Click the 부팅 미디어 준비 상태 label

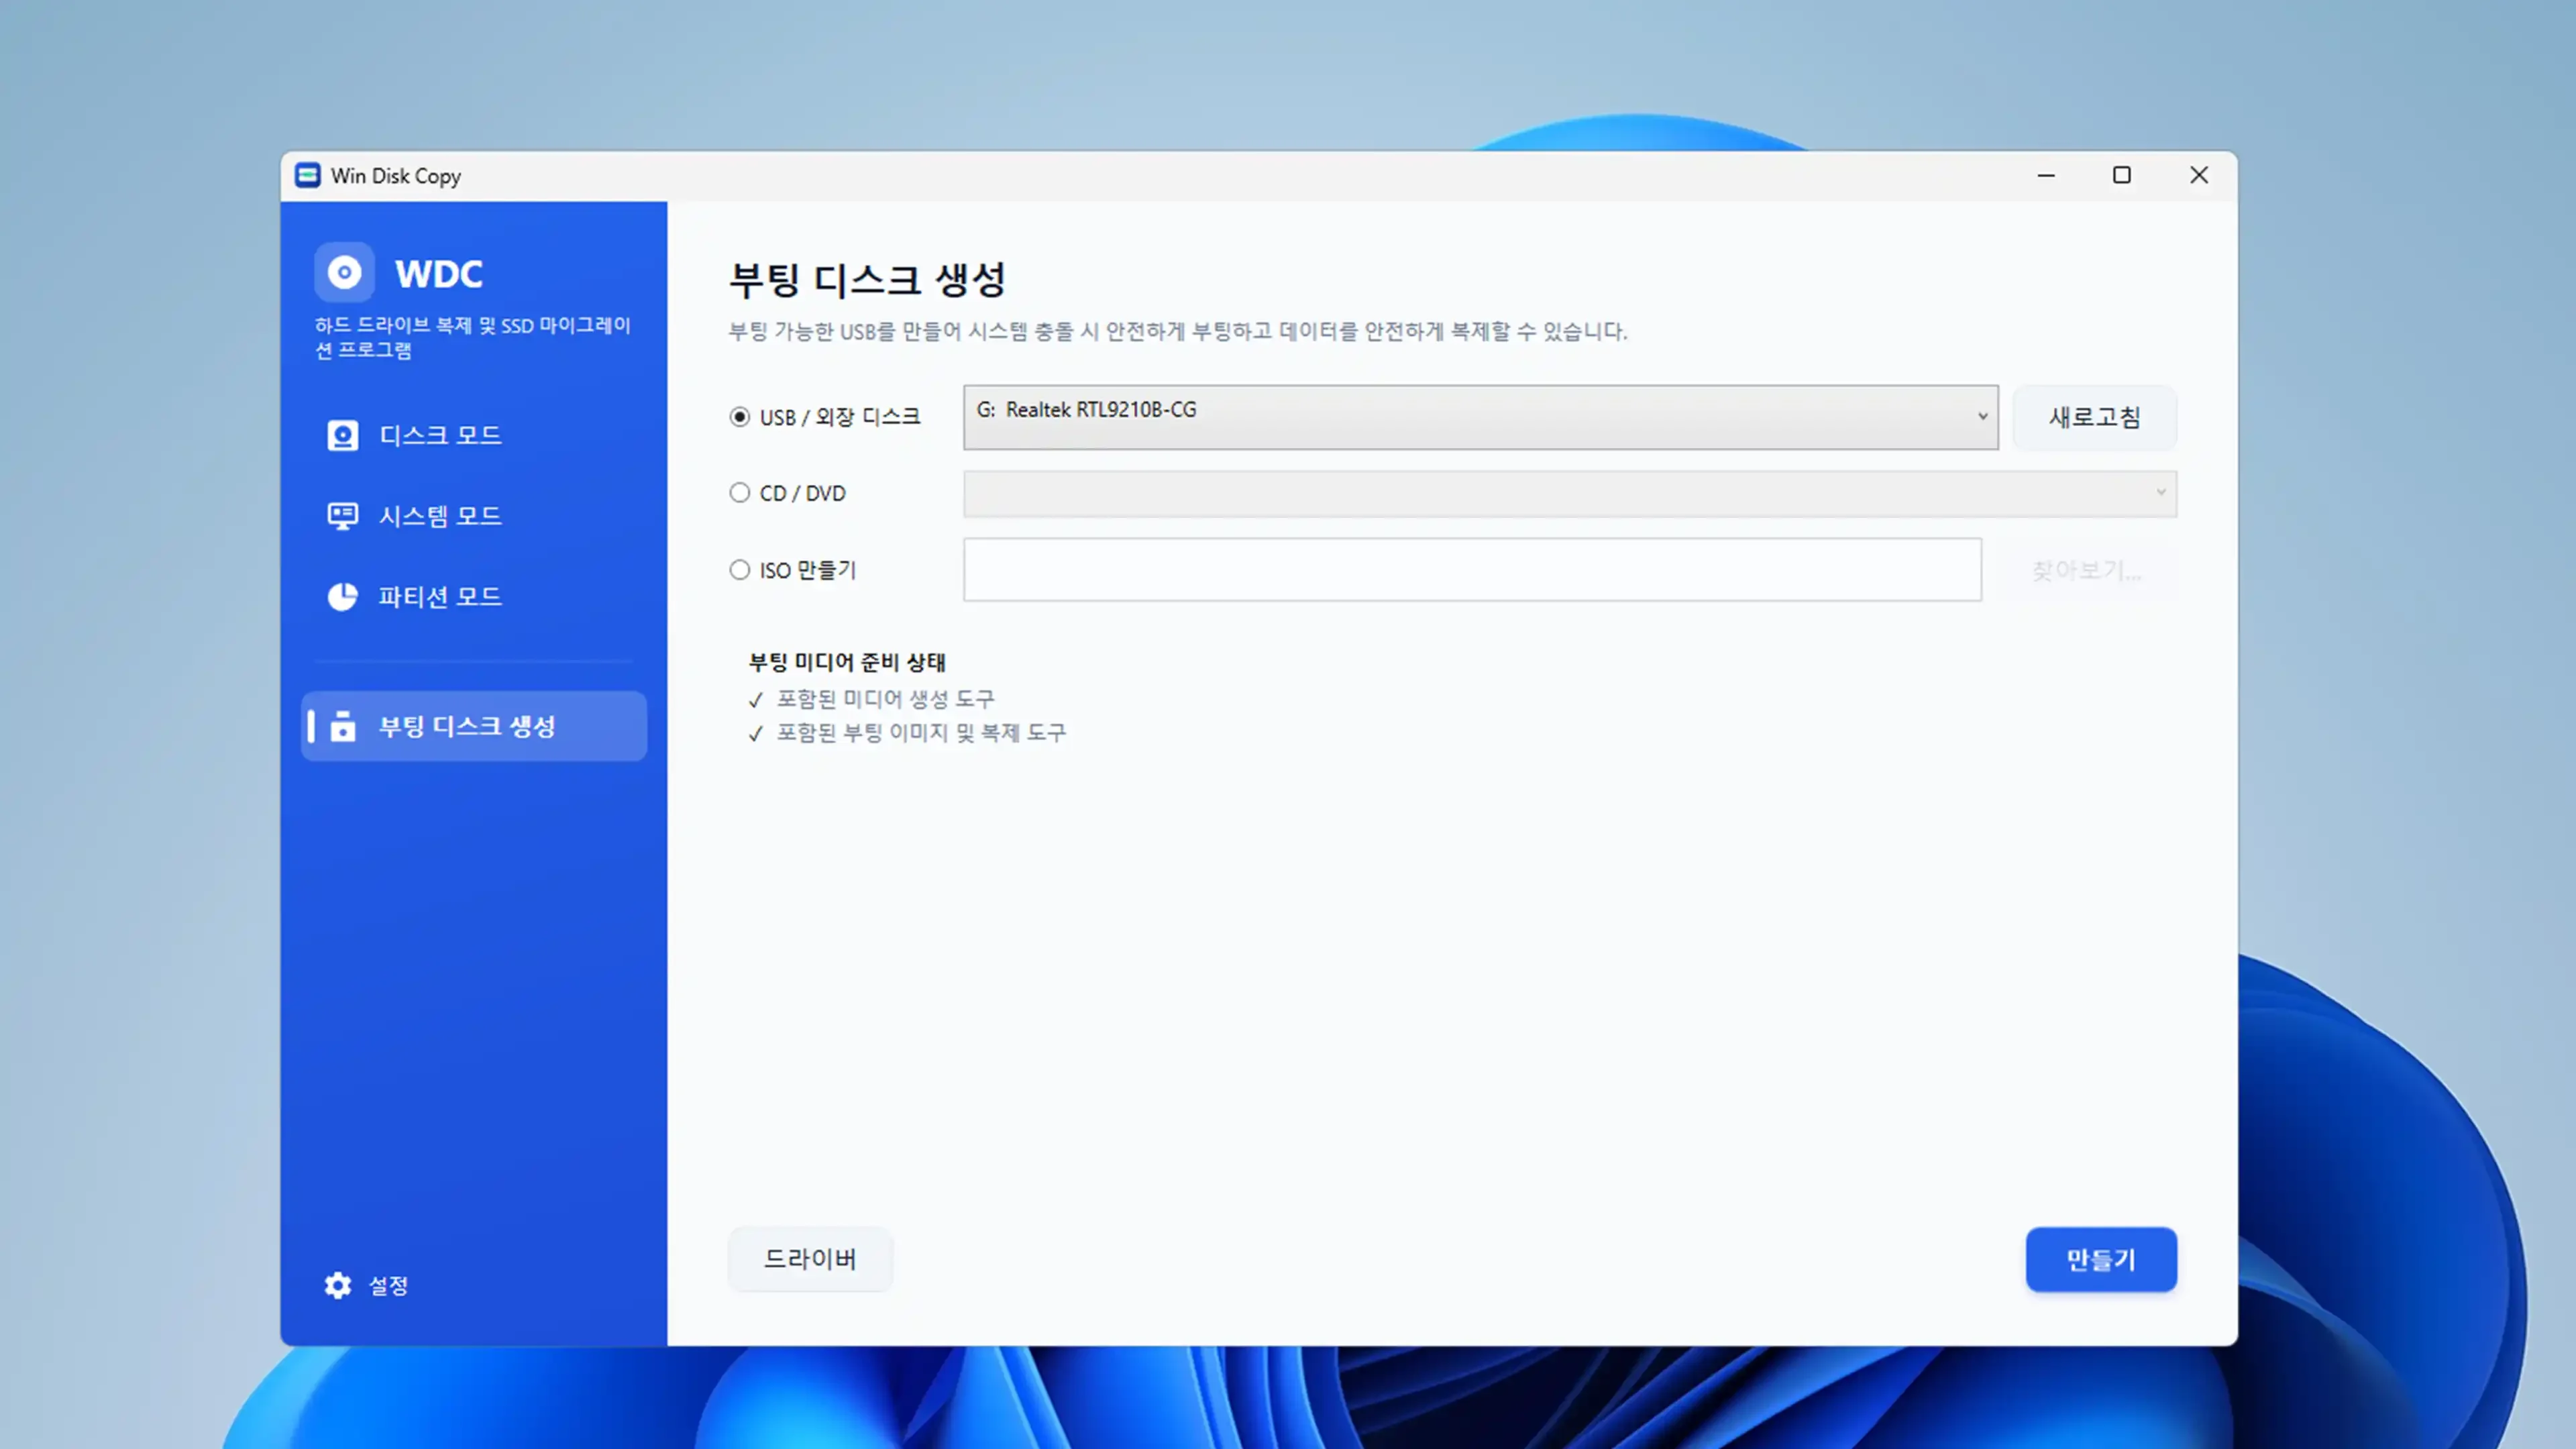847,662
